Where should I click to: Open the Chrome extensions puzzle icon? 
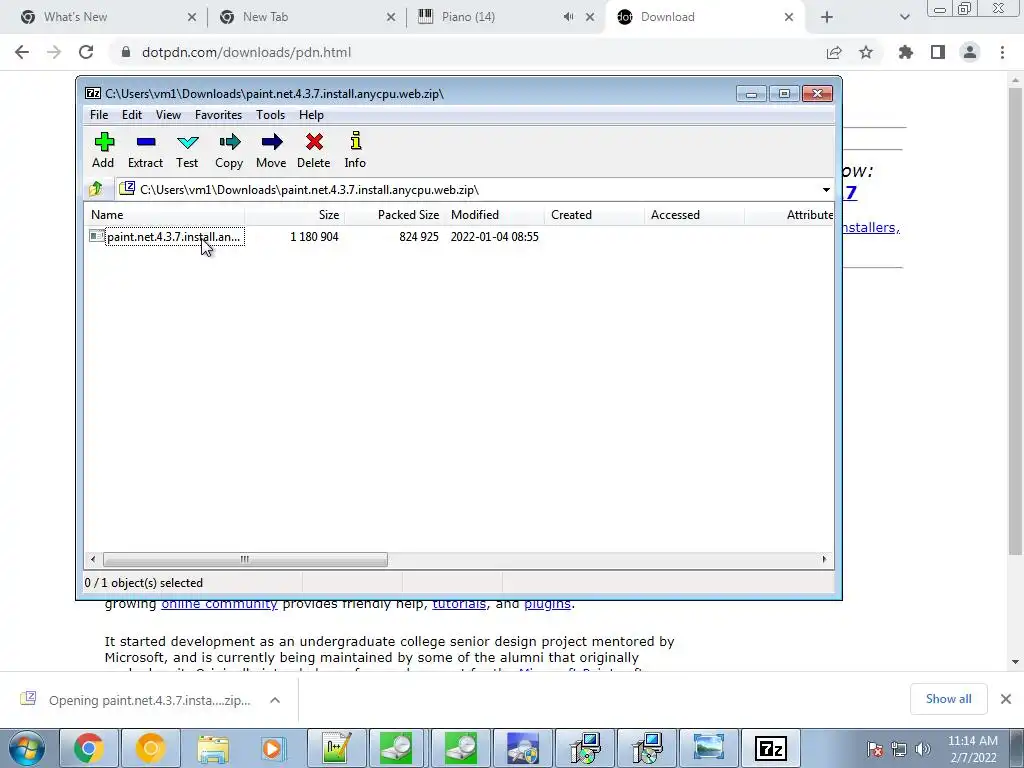coord(906,52)
